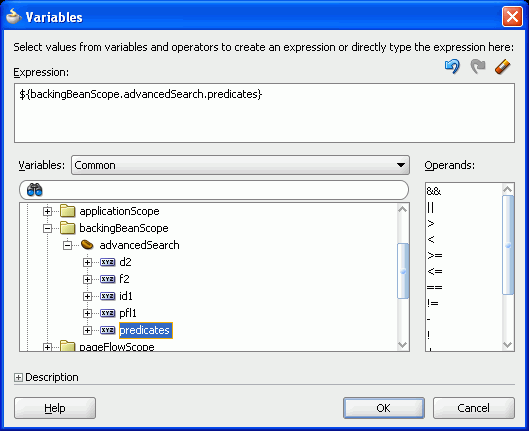This screenshot has height=431, width=529.
Task: Collapse the advancedSearch node
Action: [67, 245]
